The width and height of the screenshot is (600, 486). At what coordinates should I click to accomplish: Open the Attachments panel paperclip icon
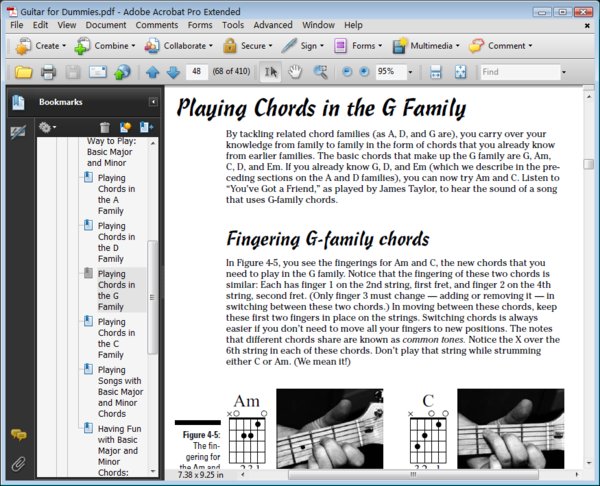17,463
